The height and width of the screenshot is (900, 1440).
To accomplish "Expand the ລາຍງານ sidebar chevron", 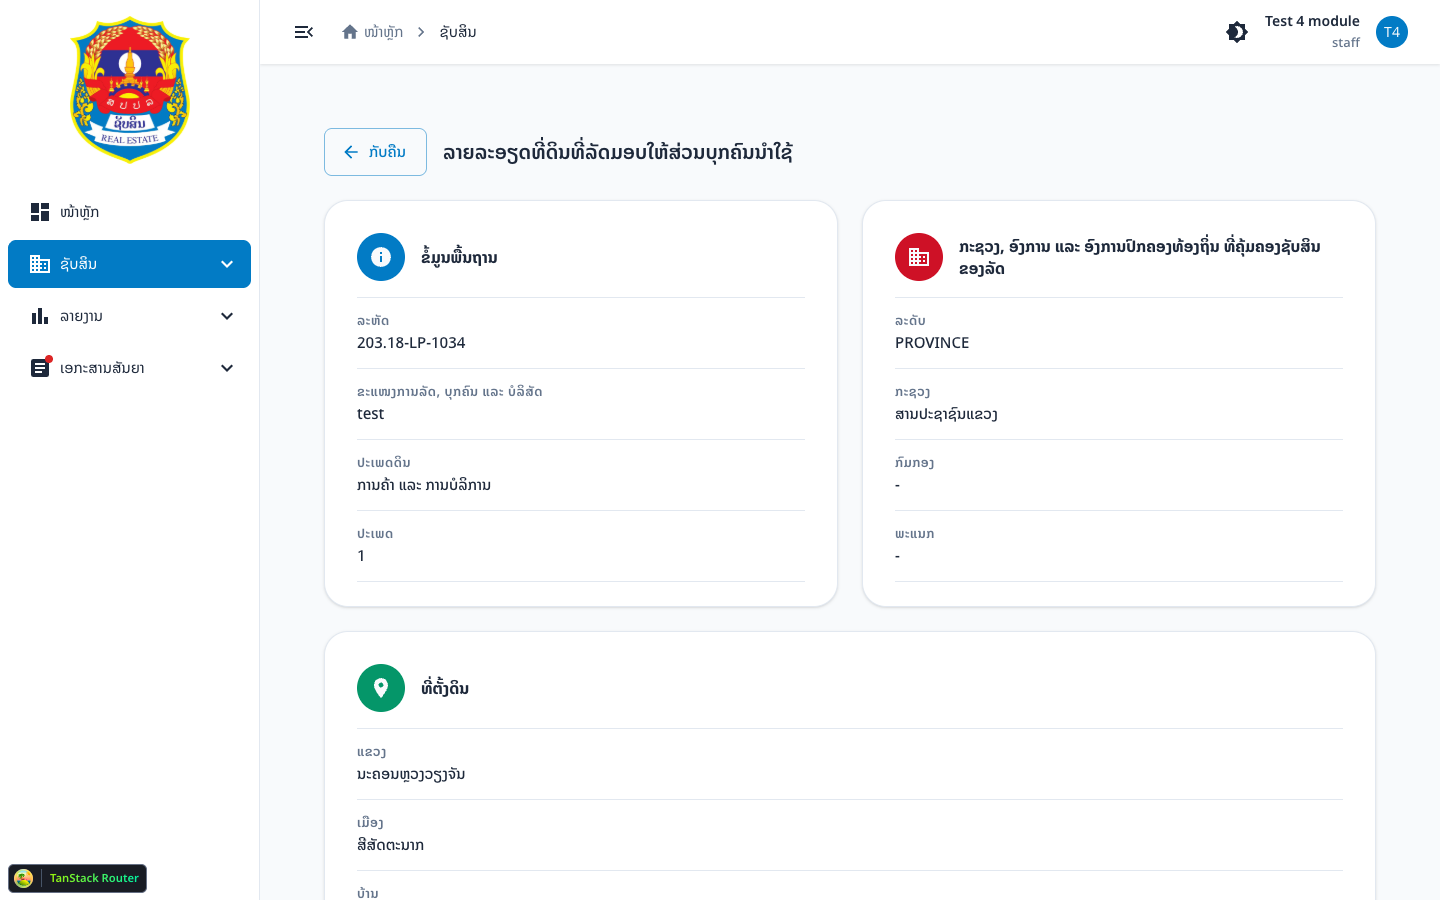I will click(x=227, y=316).
